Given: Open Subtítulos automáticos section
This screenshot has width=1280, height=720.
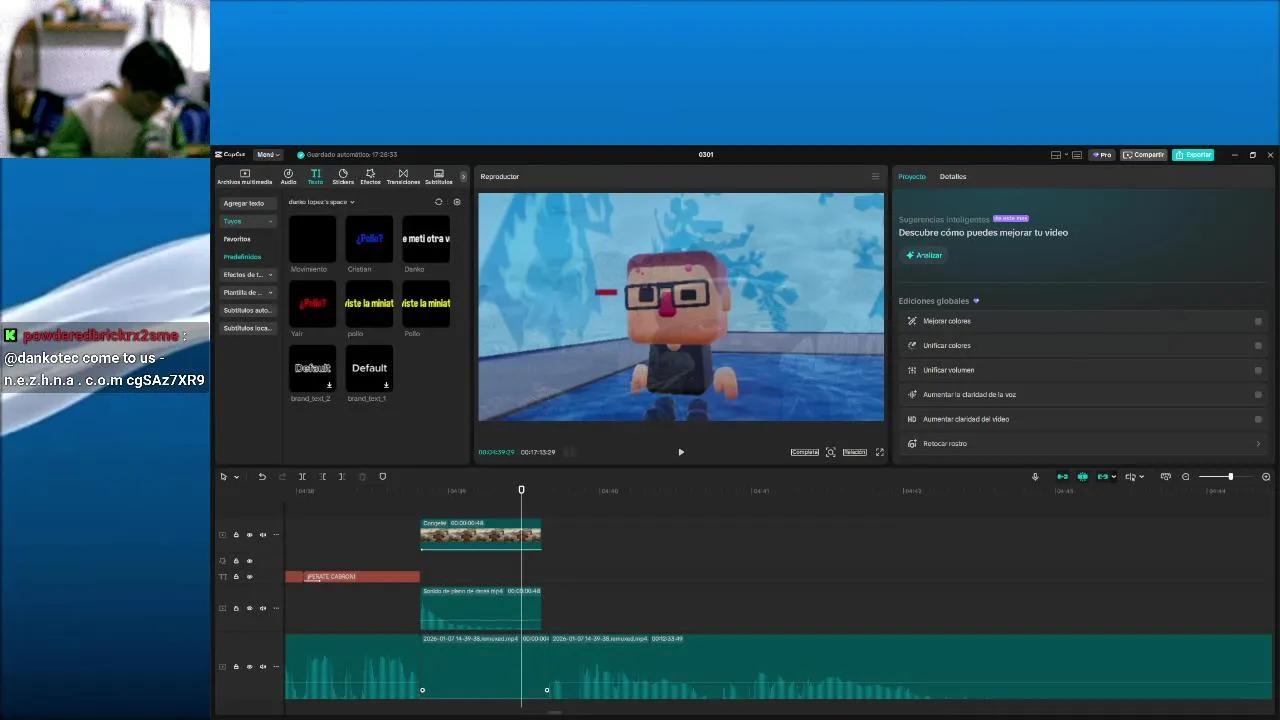Looking at the screenshot, I should [x=247, y=311].
